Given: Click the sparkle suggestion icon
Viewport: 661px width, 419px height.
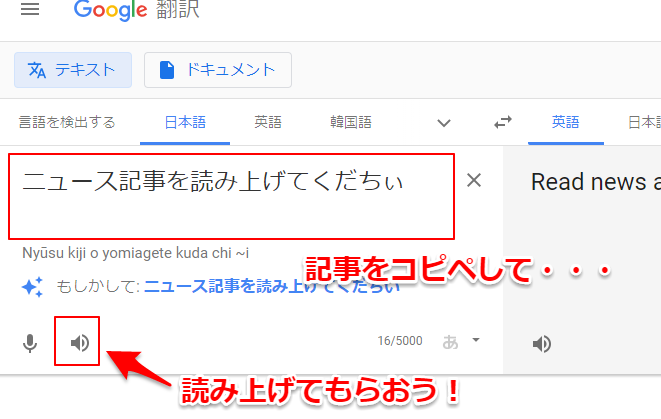Looking at the screenshot, I should (32, 287).
